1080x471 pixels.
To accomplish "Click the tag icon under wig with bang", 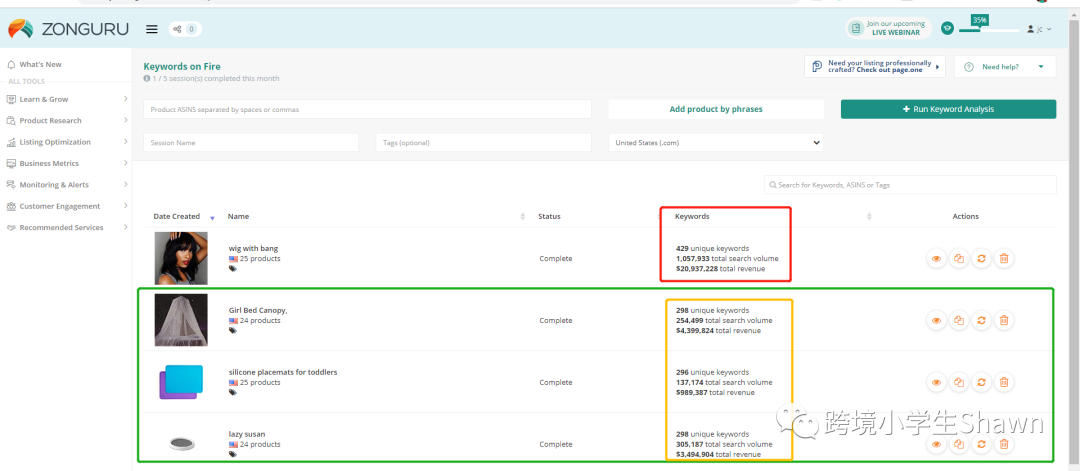I will point(233,269).
